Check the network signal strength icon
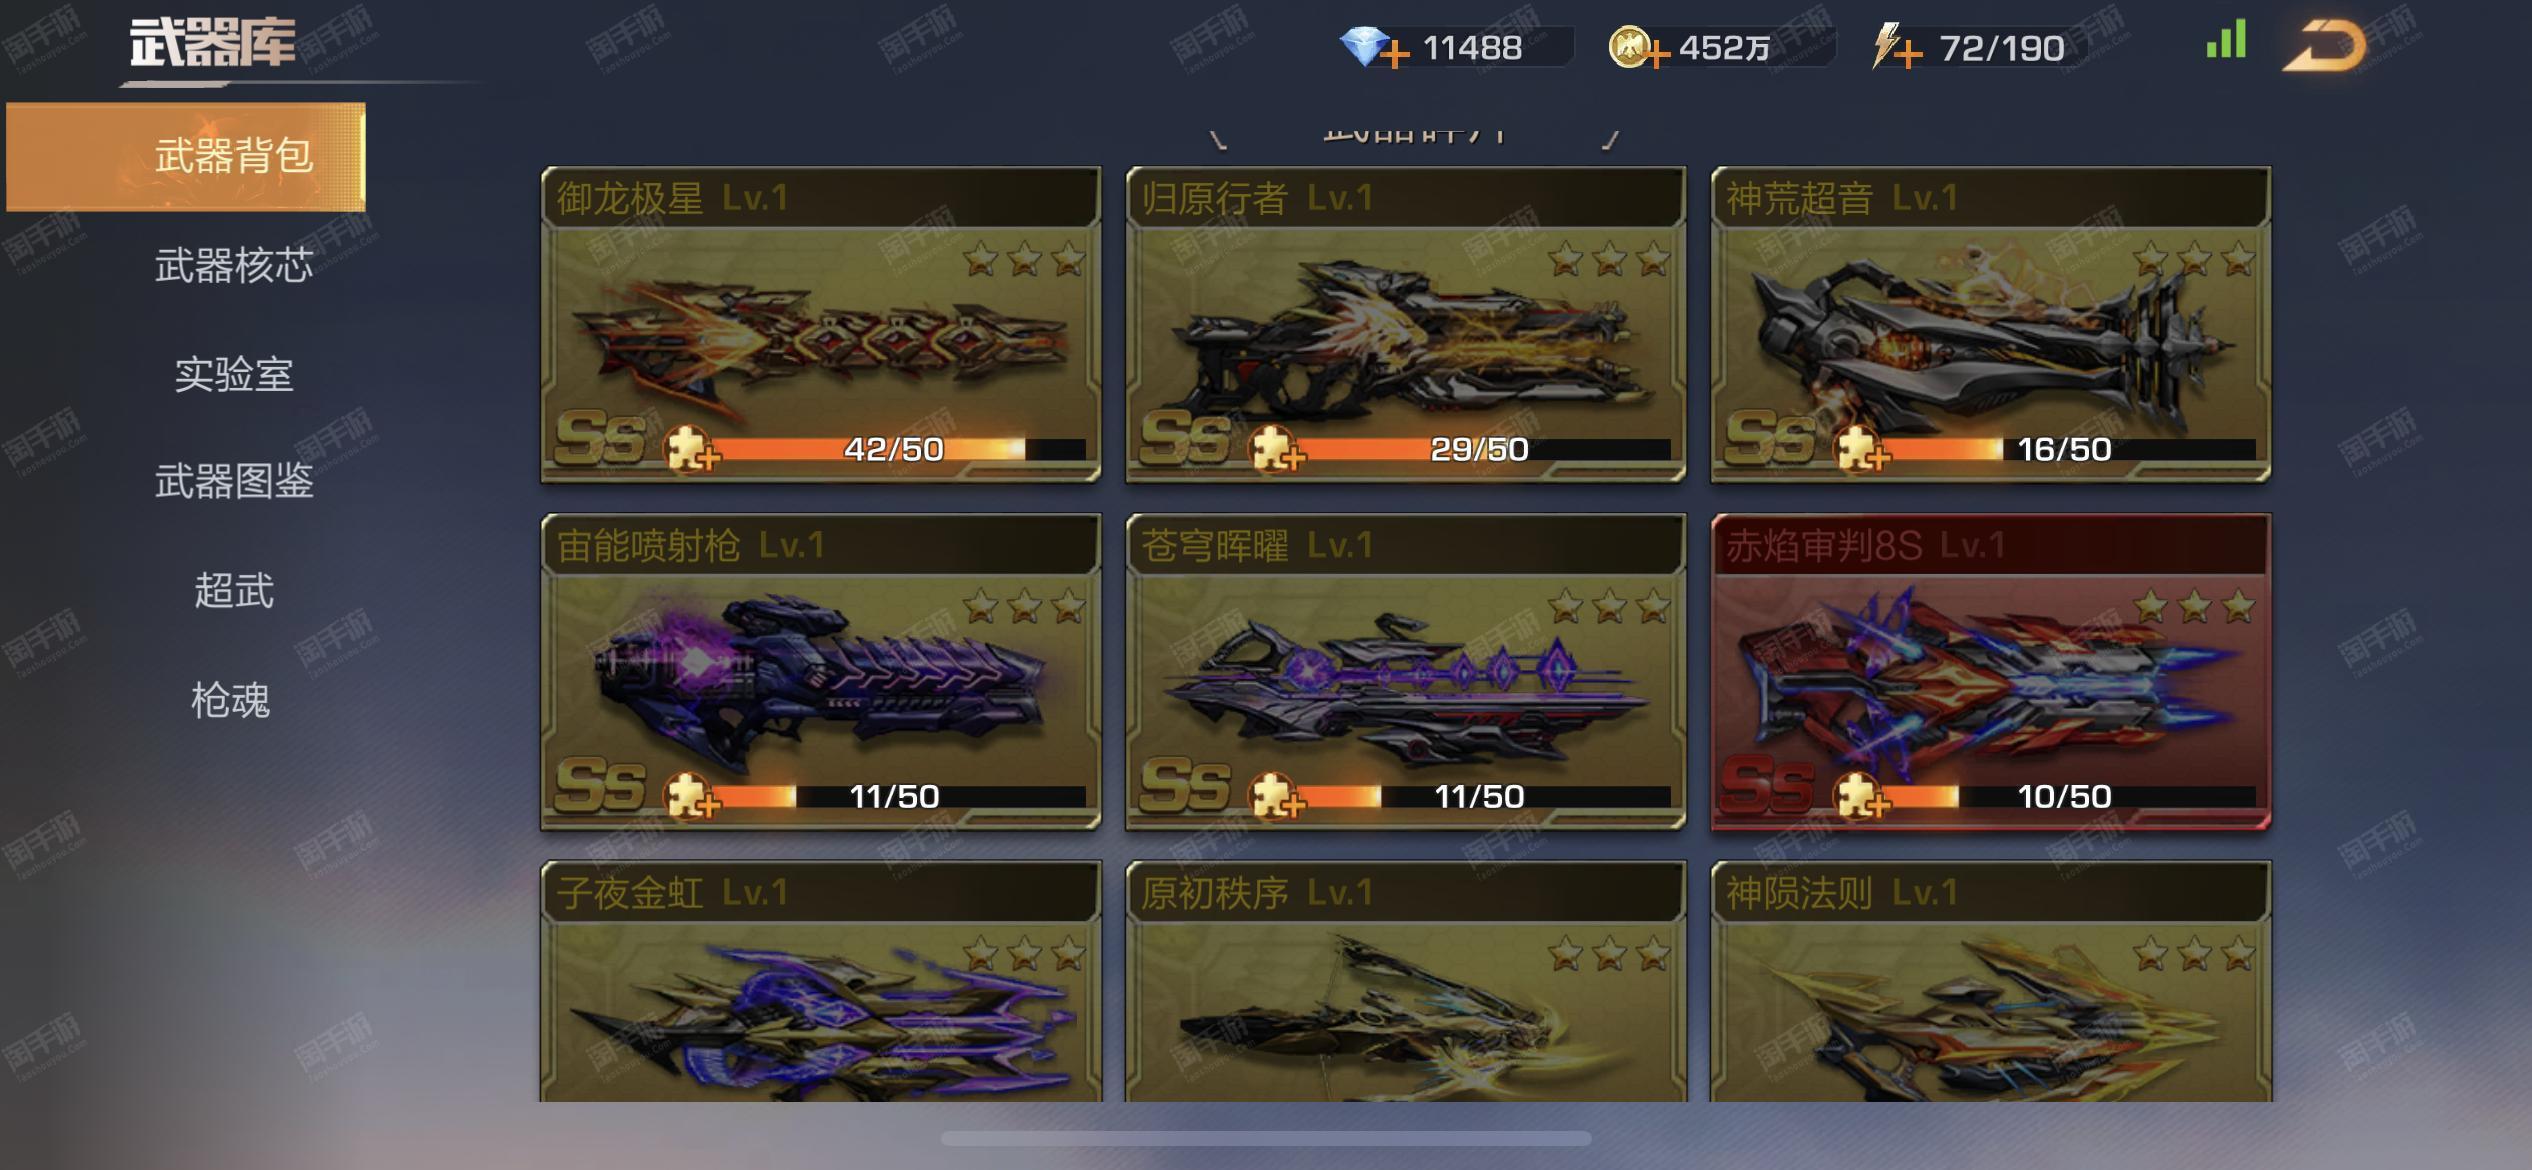The height and width of the screenshot is (1170, 2532). (x=2226, y=40)
